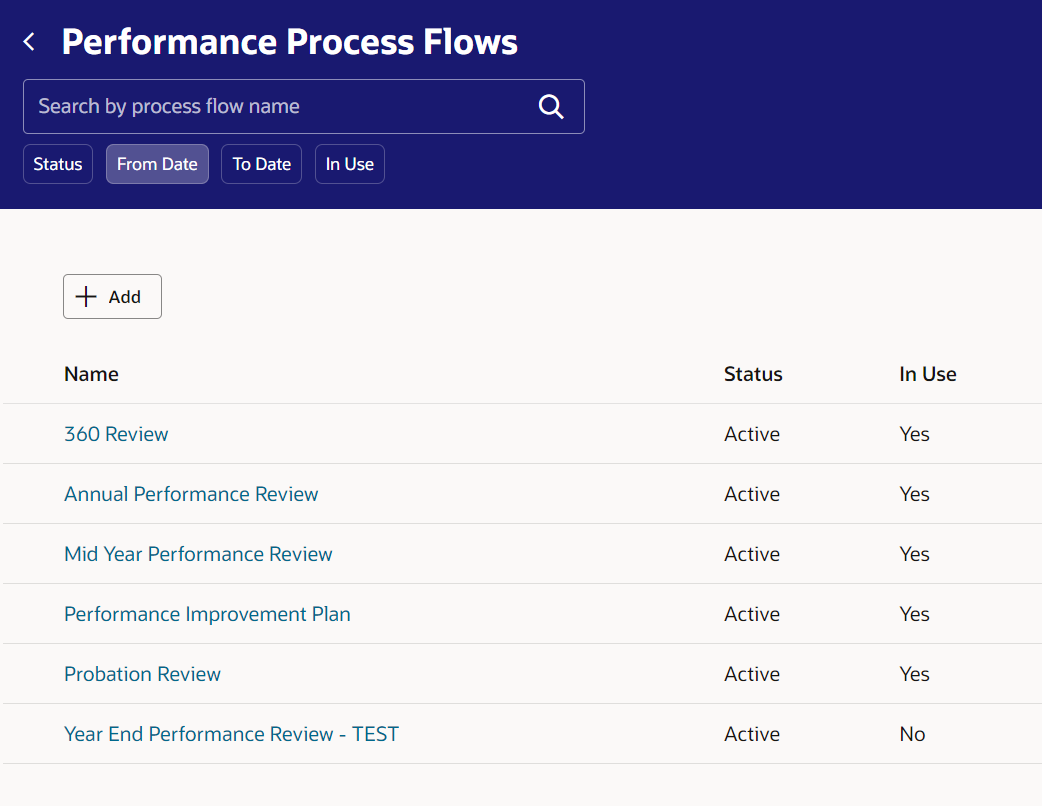Click Yes value in Probation Review row
This screenshot has height=806, width=1042.
pos(914,674)
